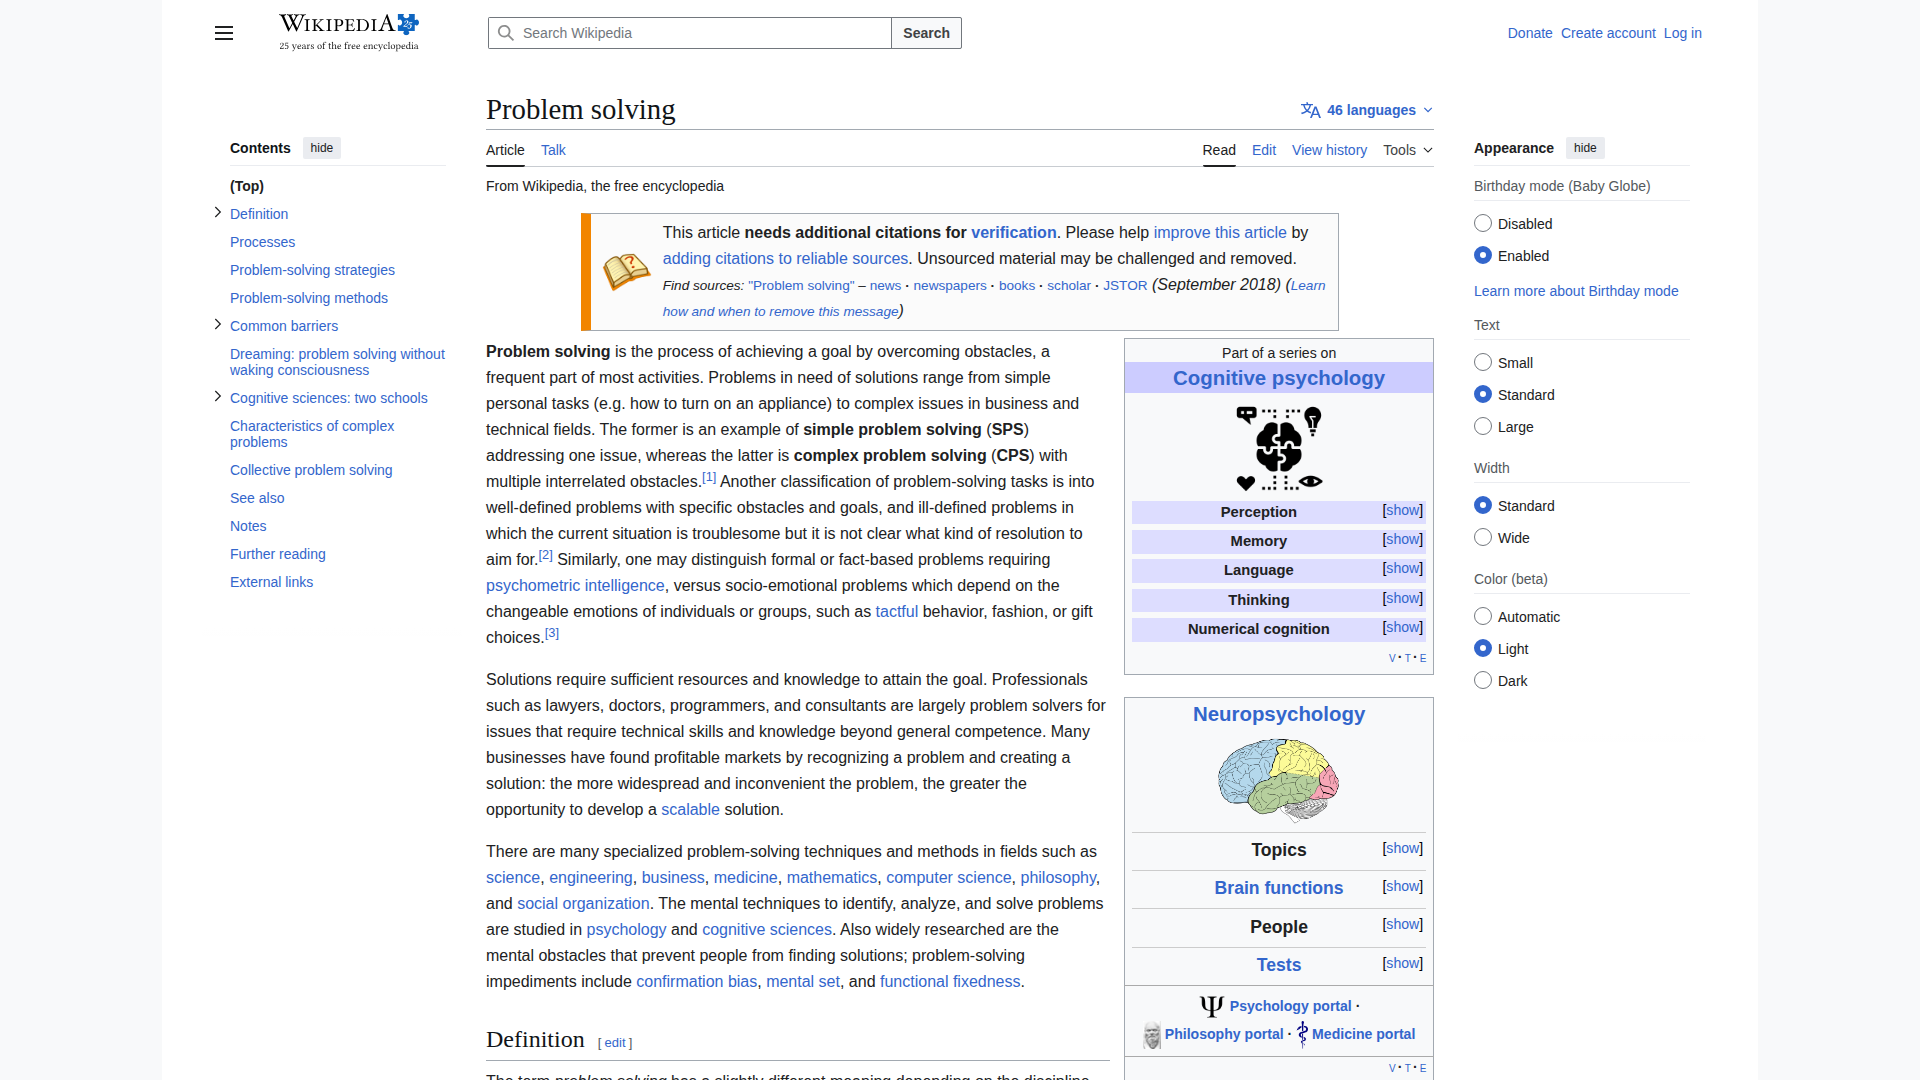Screen dimensions: 1920x1080
Task: Click the question-mark book citation icon
Action: click(626, 271)
